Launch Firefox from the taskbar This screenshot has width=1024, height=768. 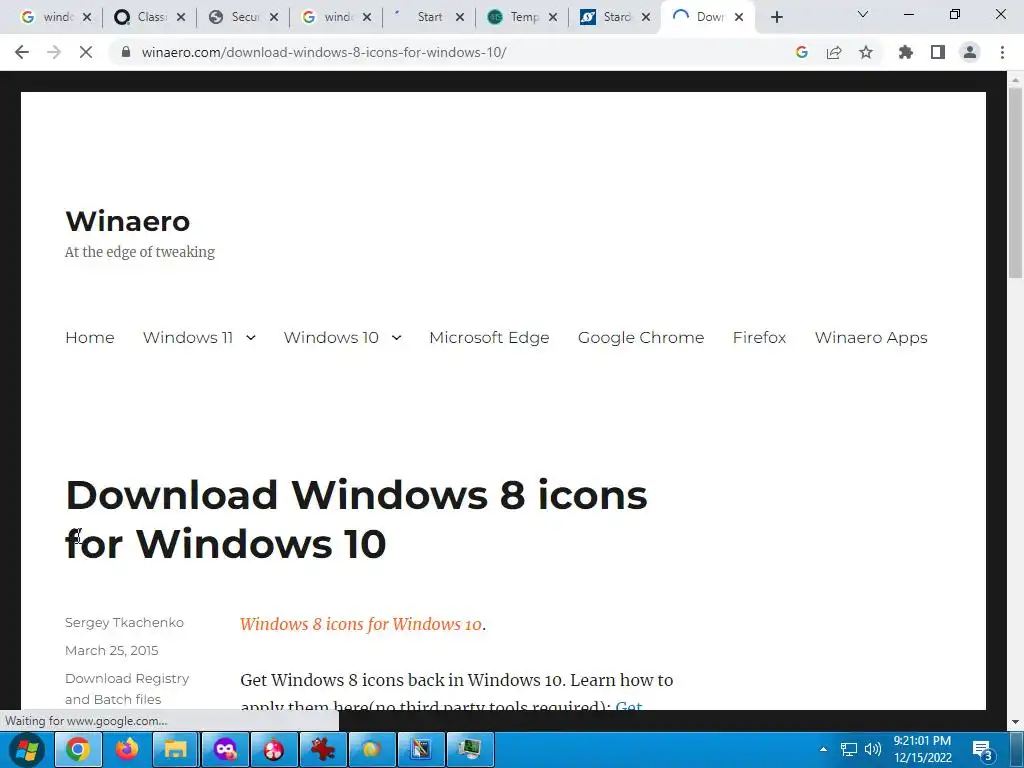pyautogui.click(x=127, y=749)
